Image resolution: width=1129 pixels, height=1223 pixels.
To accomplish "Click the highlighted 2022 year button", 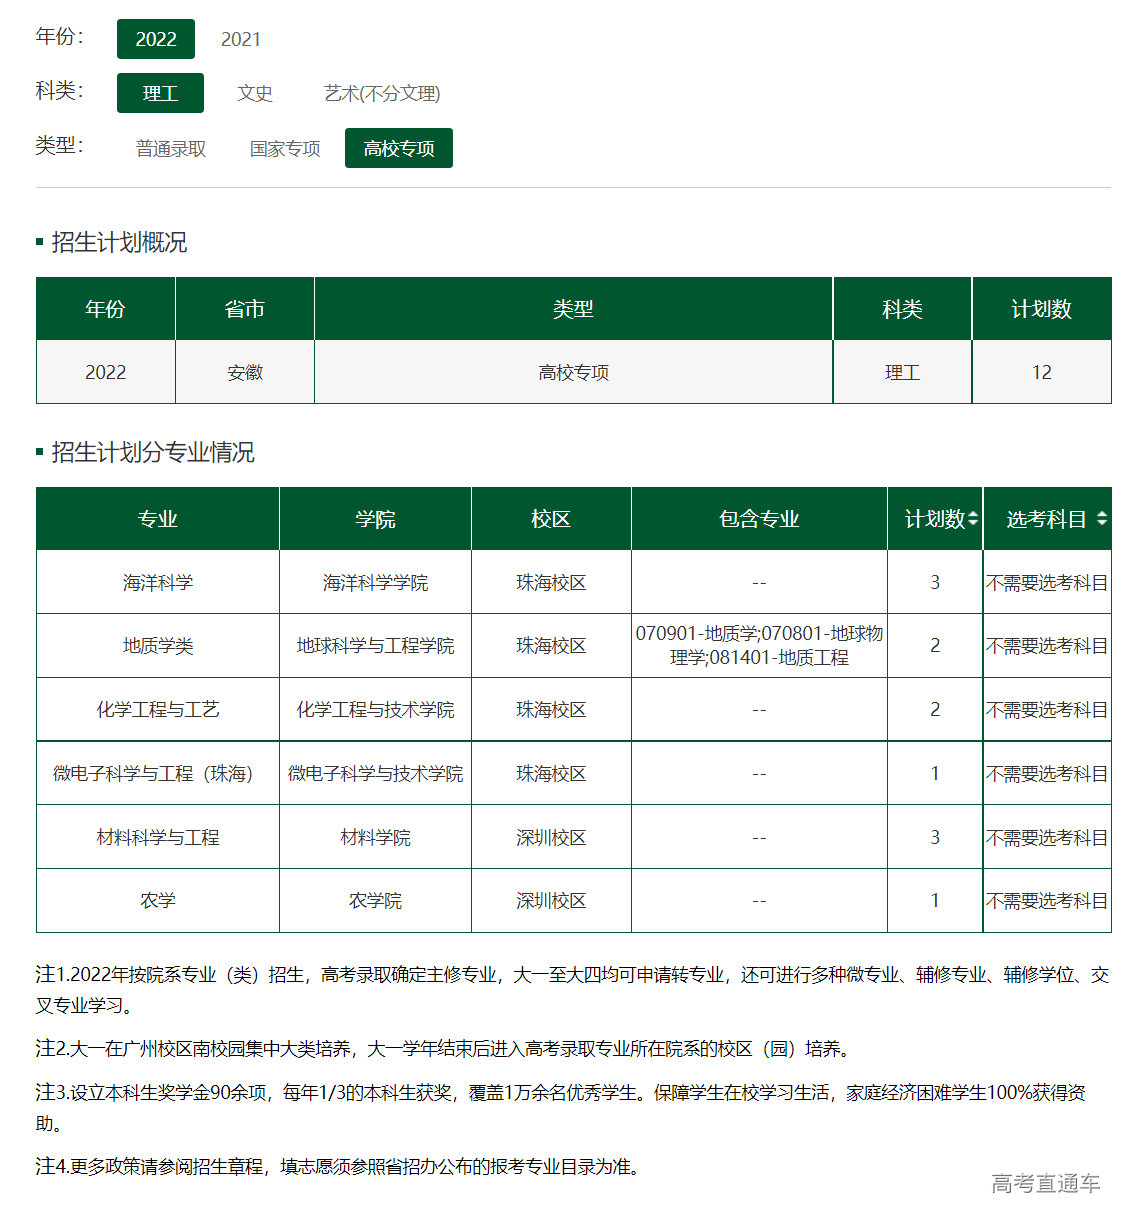I will coord(156,39).
